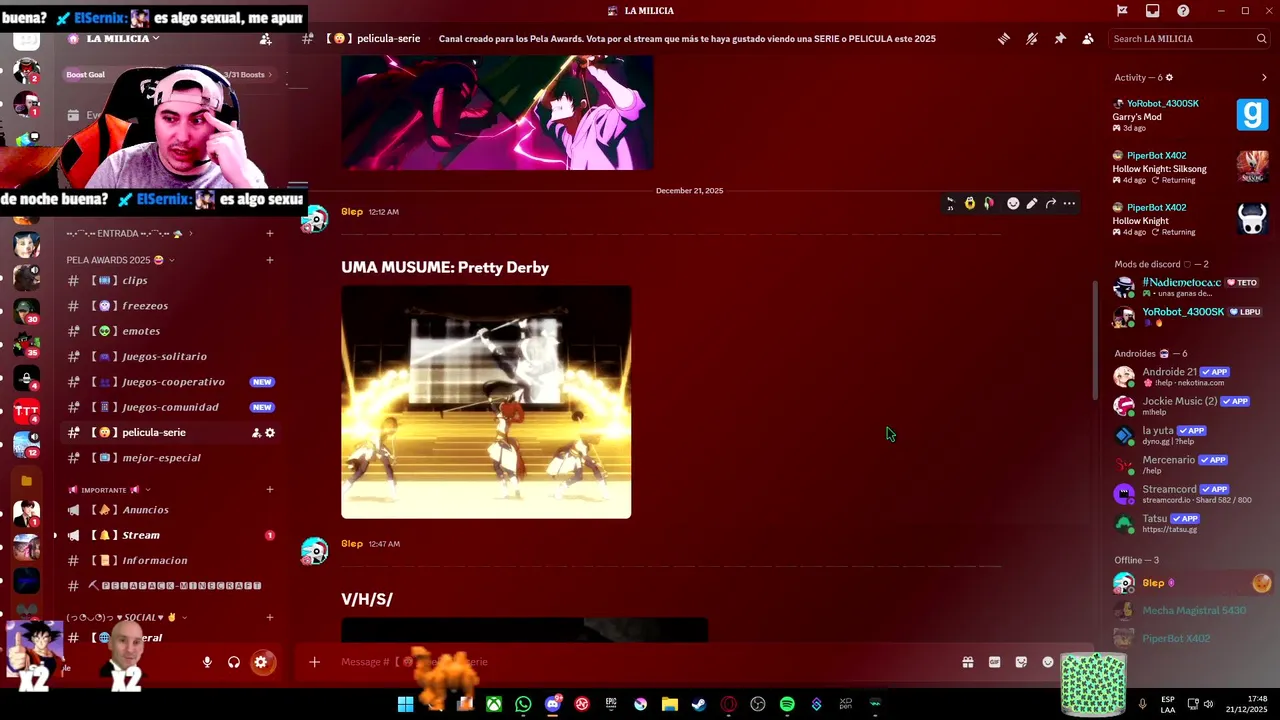Expand the ENTRADA category

click(x=129, y=234)
